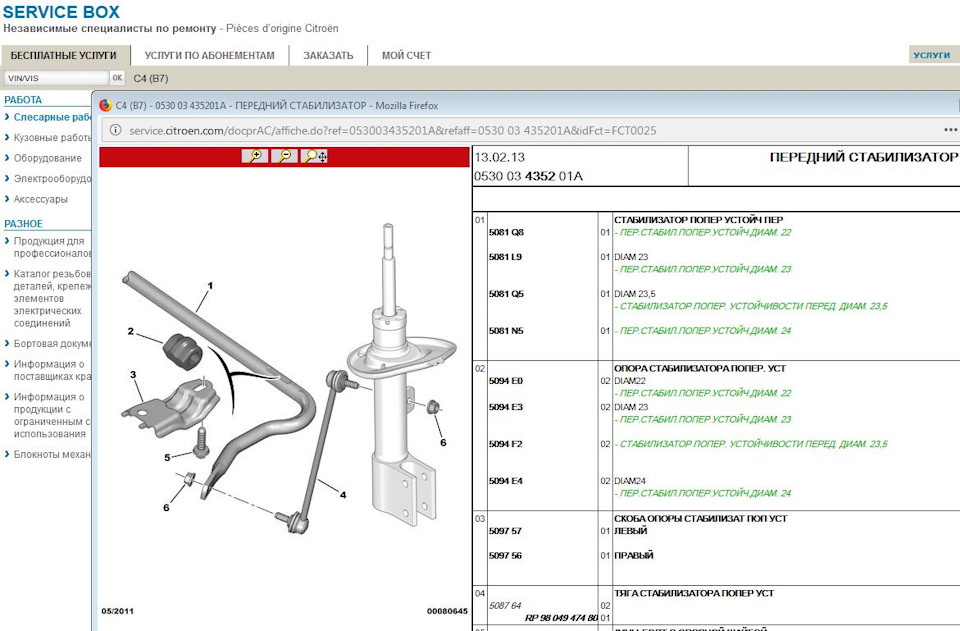
Task: Open the УСЛУГИ ПО АБОНЕМЕНТАМ tab
Action: tap(209, 56)
